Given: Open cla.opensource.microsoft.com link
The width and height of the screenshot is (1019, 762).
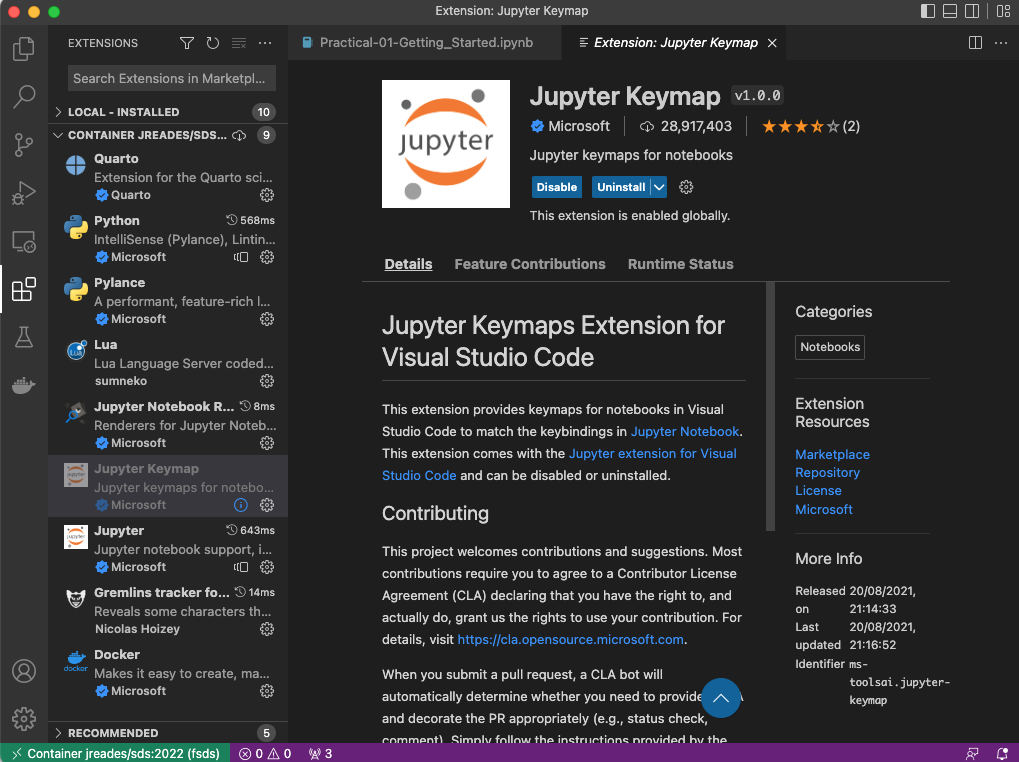Looking at the screenshot, I should [x=571, y=639].
